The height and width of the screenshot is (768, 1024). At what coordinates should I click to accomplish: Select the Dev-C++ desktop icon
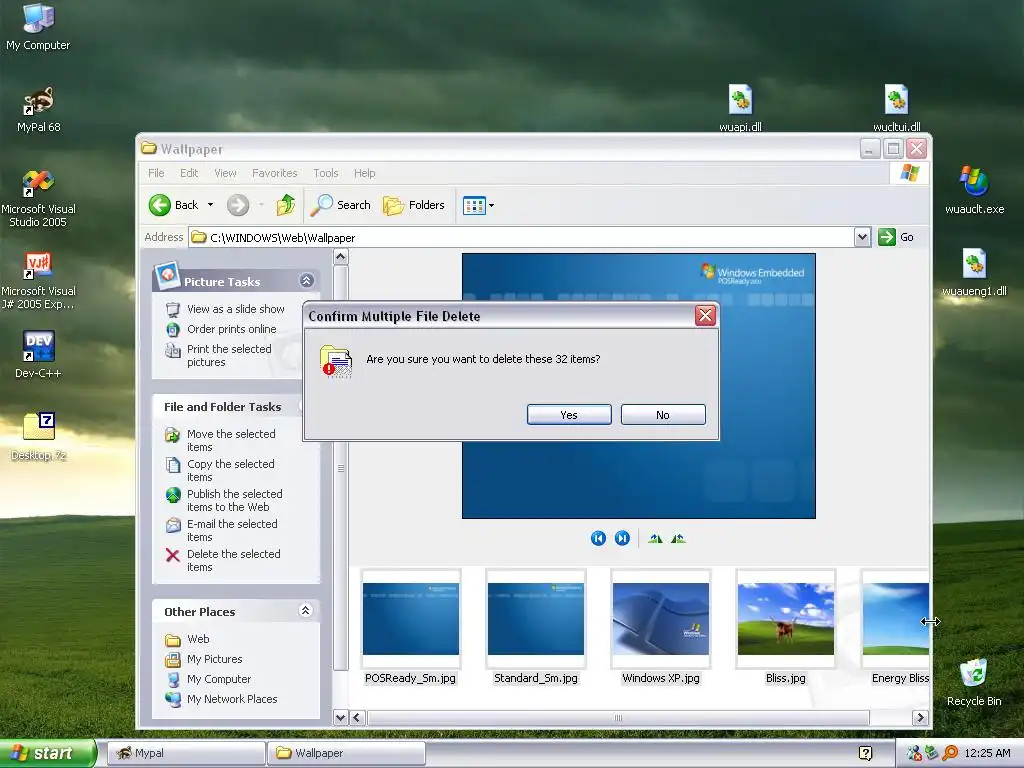point(38,355)
